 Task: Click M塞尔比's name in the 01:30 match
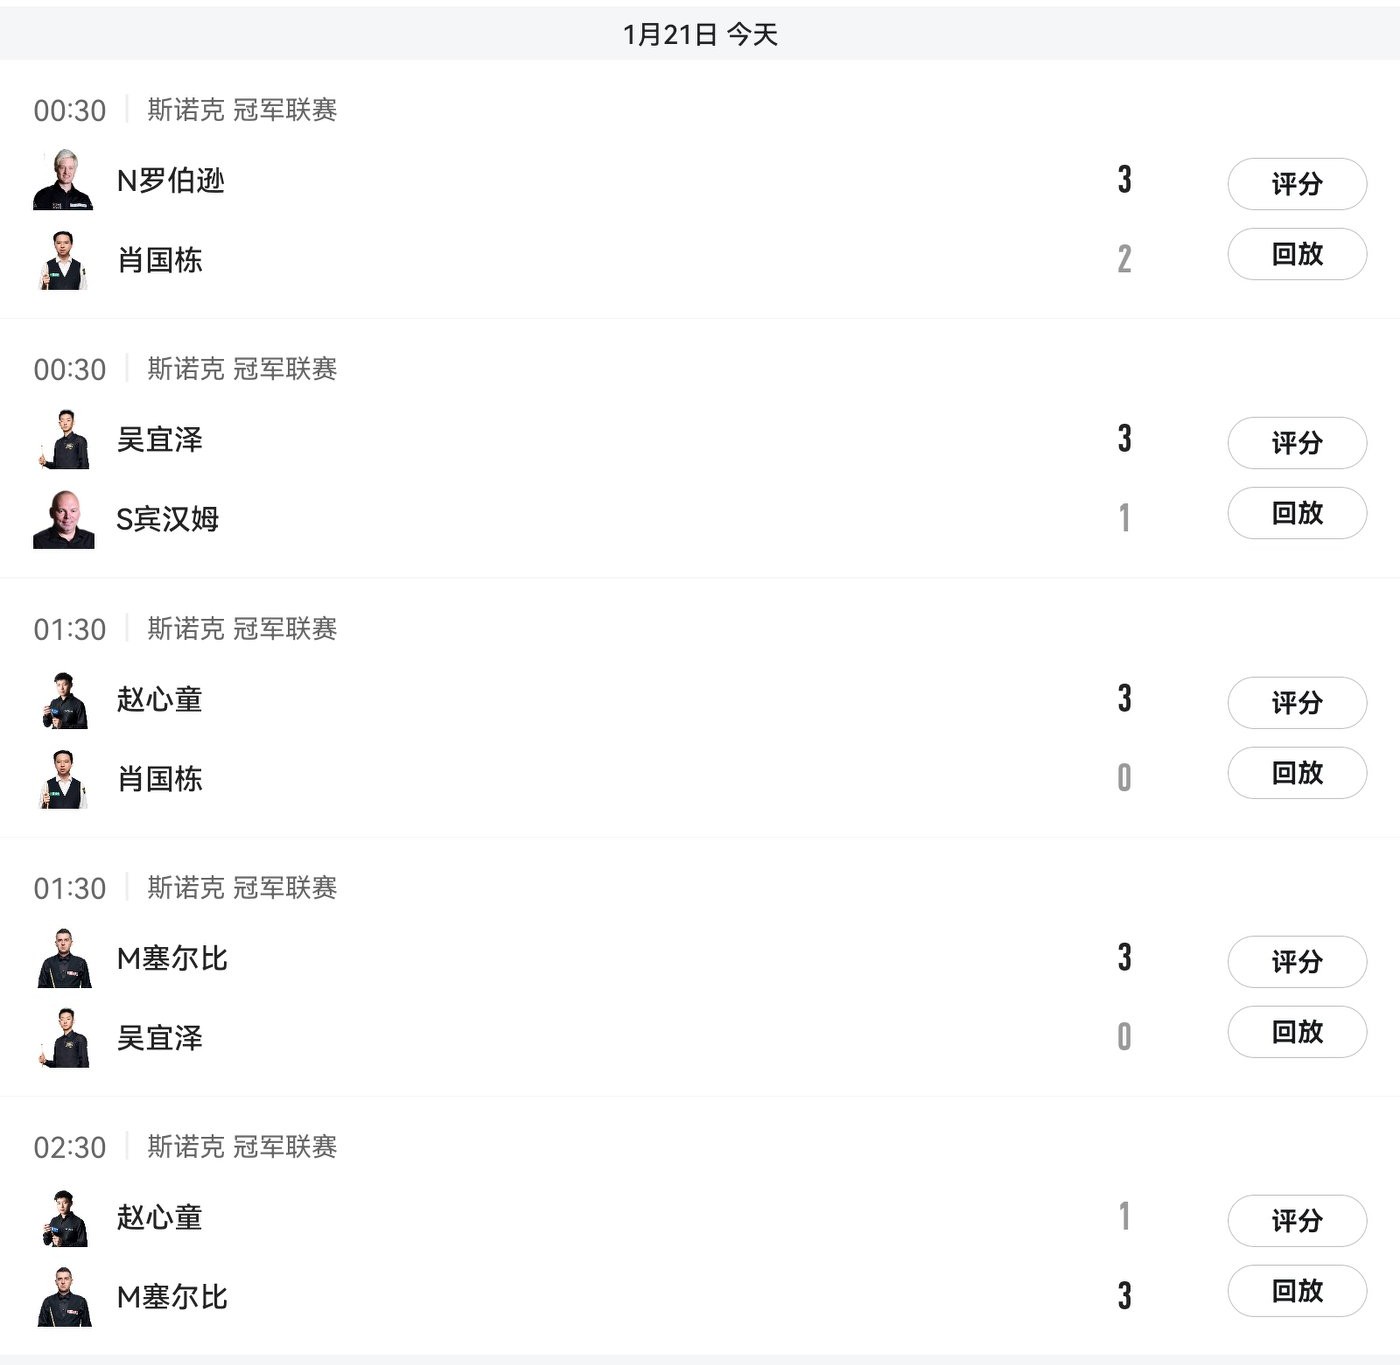(172, 959)
